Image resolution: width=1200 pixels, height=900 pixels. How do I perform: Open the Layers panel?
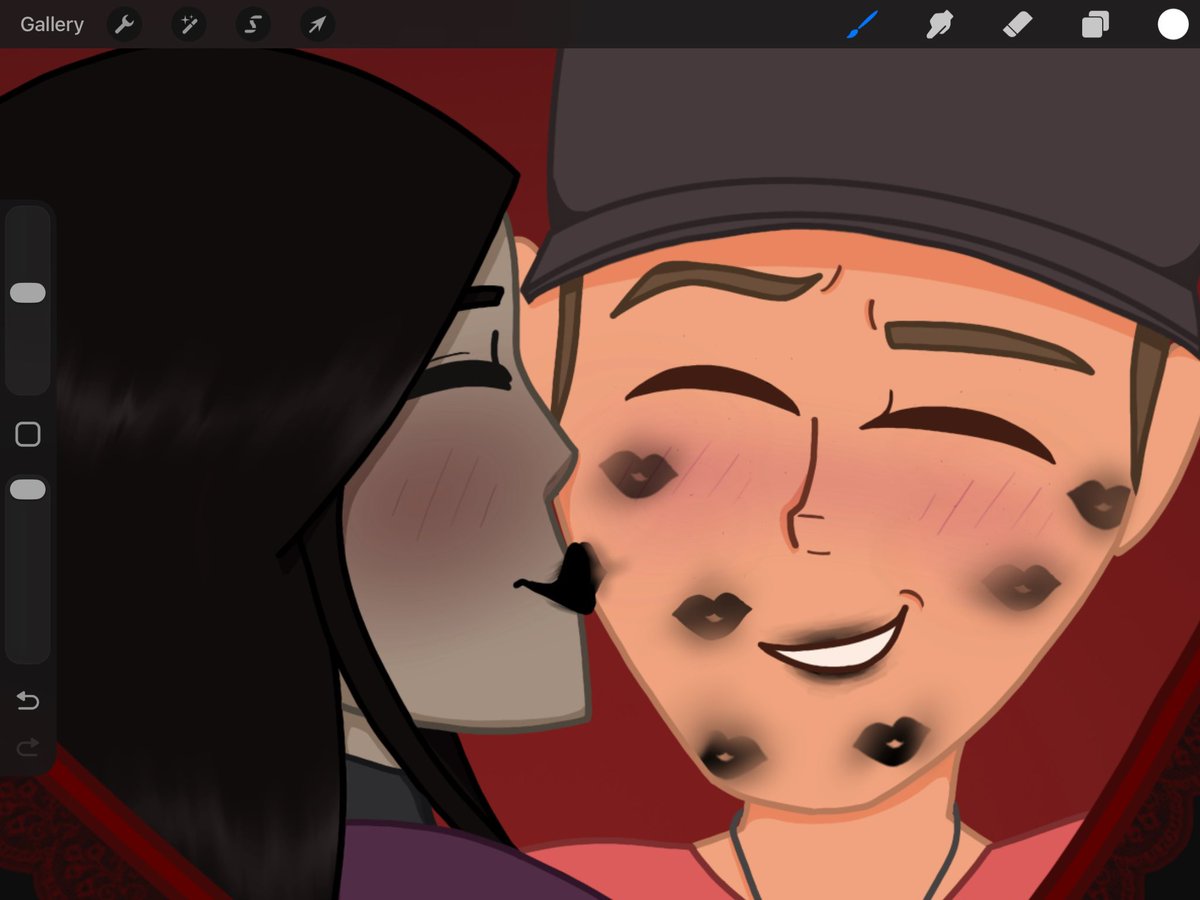(1095, 24)
